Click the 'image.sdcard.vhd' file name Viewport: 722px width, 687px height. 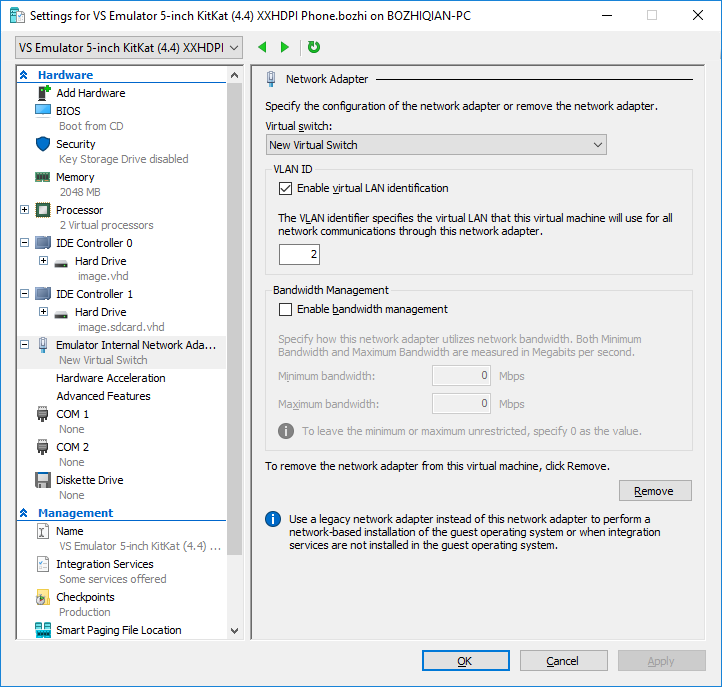coord(121,327)
